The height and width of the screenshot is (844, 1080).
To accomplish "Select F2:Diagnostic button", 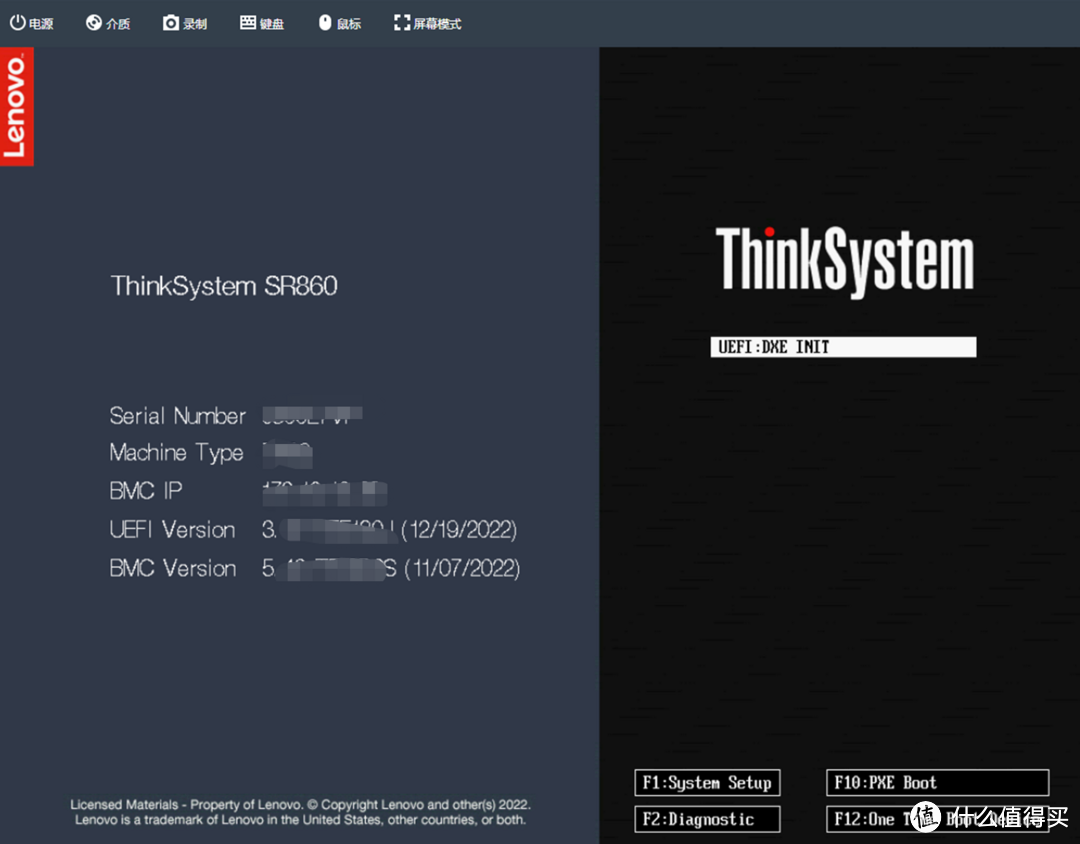I will [707, 819].
